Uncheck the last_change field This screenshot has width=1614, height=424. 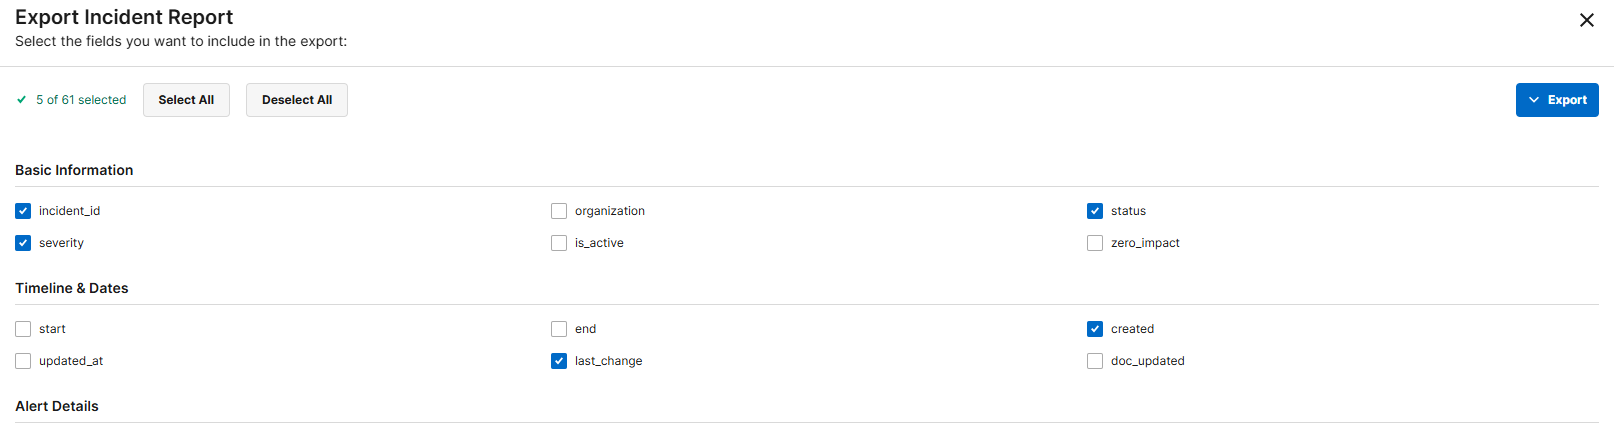click(x=559, y=361)
